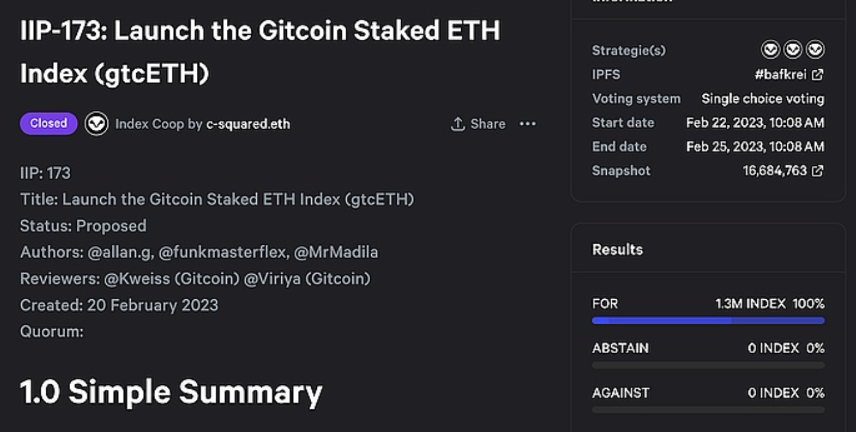This screenshot has width=856, height=432.
Task: Open the c-squared.eth author profile
Action: [x=248, y=124]
